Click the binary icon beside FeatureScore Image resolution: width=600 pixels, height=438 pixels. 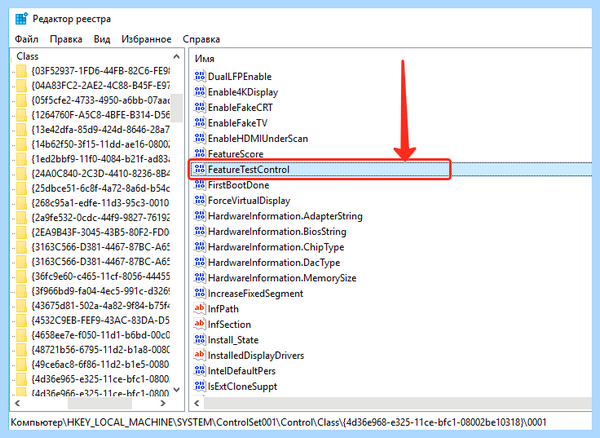(199, 154)
